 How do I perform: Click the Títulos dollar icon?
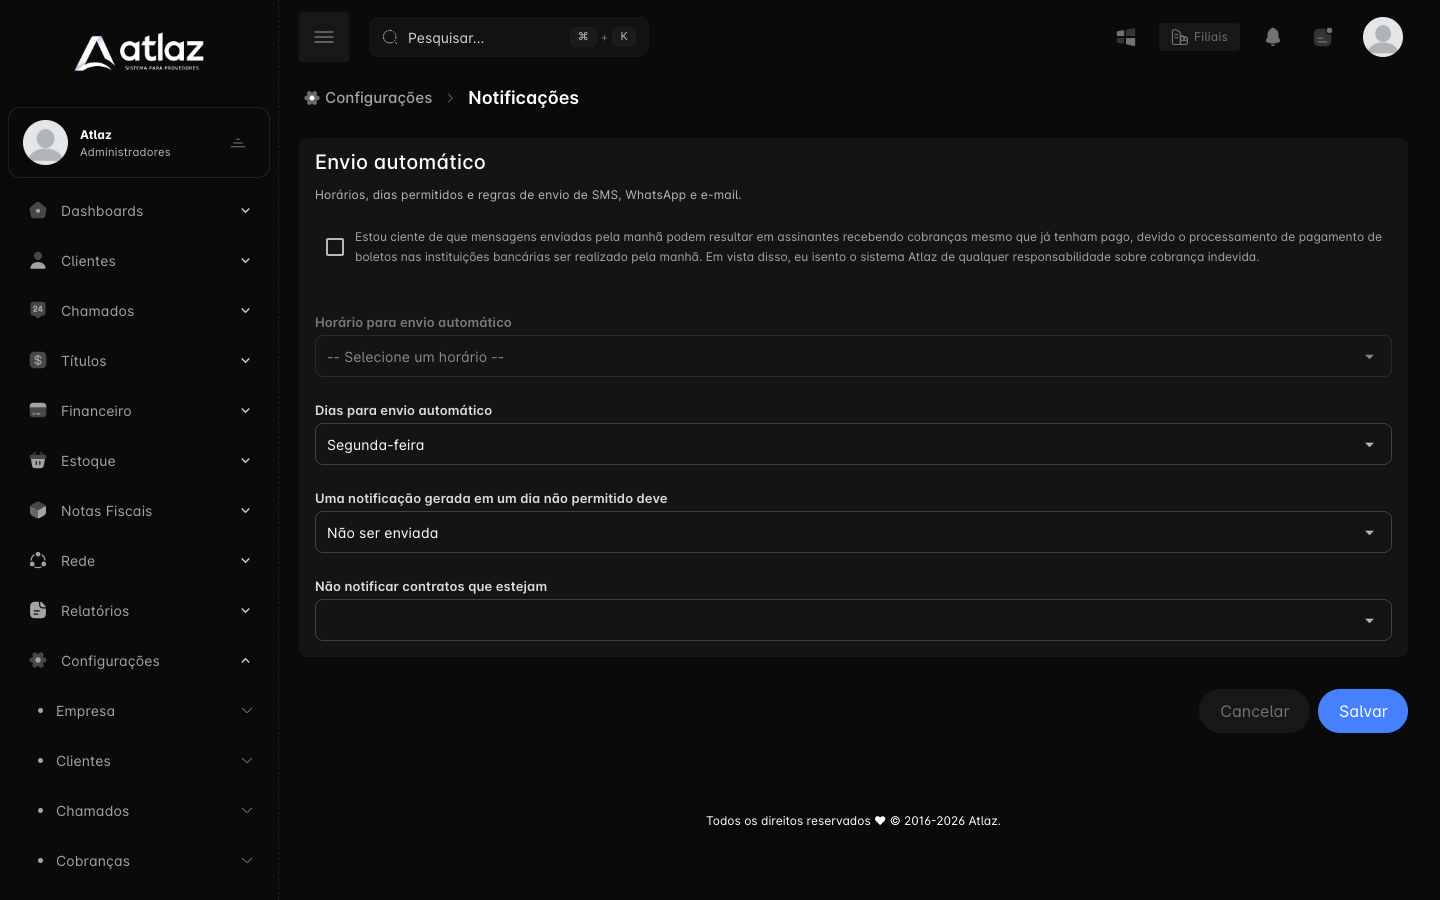coord(38,360)
